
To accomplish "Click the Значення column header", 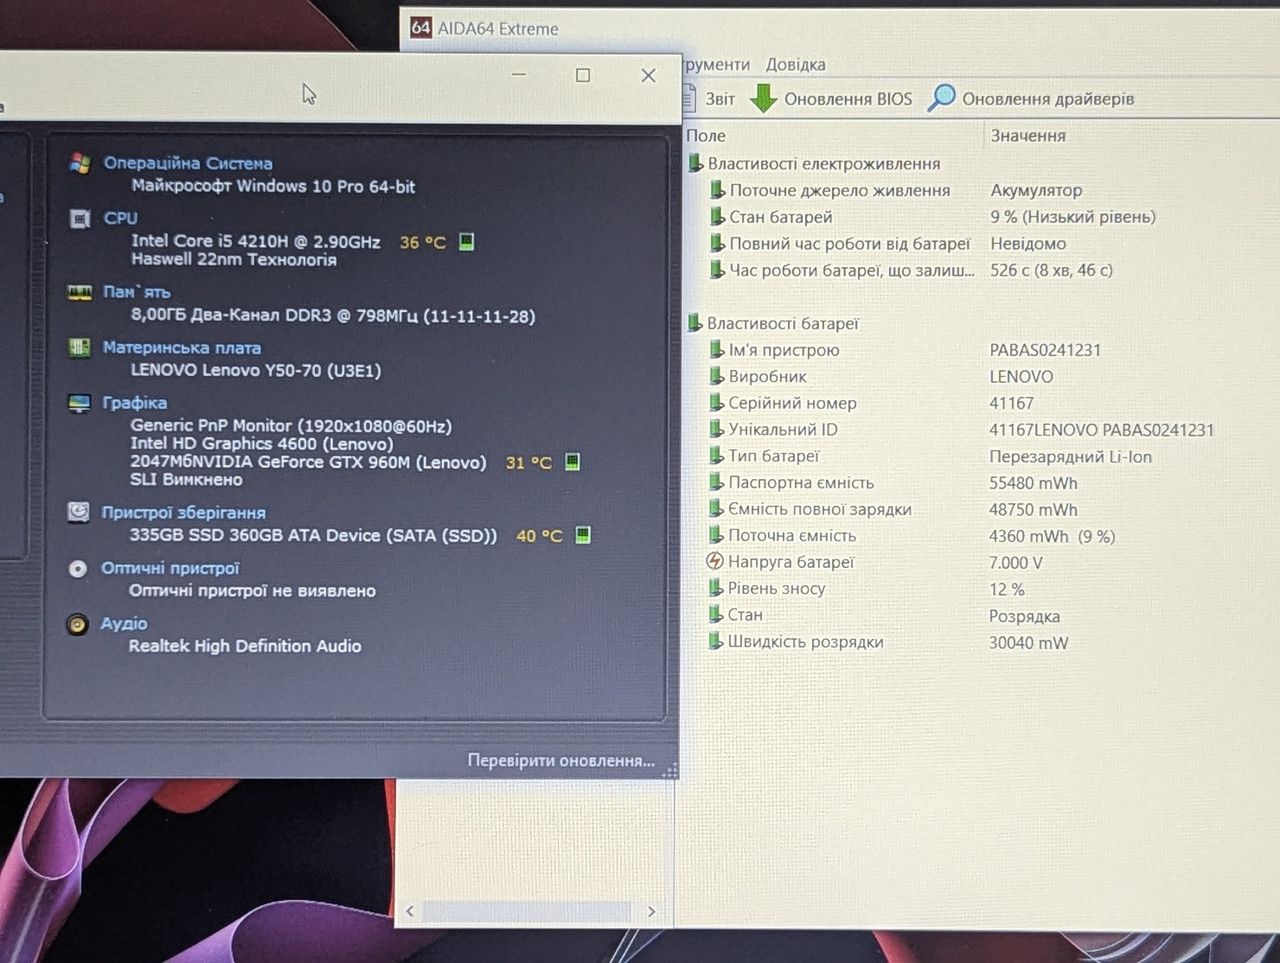I will point(1028,135).
